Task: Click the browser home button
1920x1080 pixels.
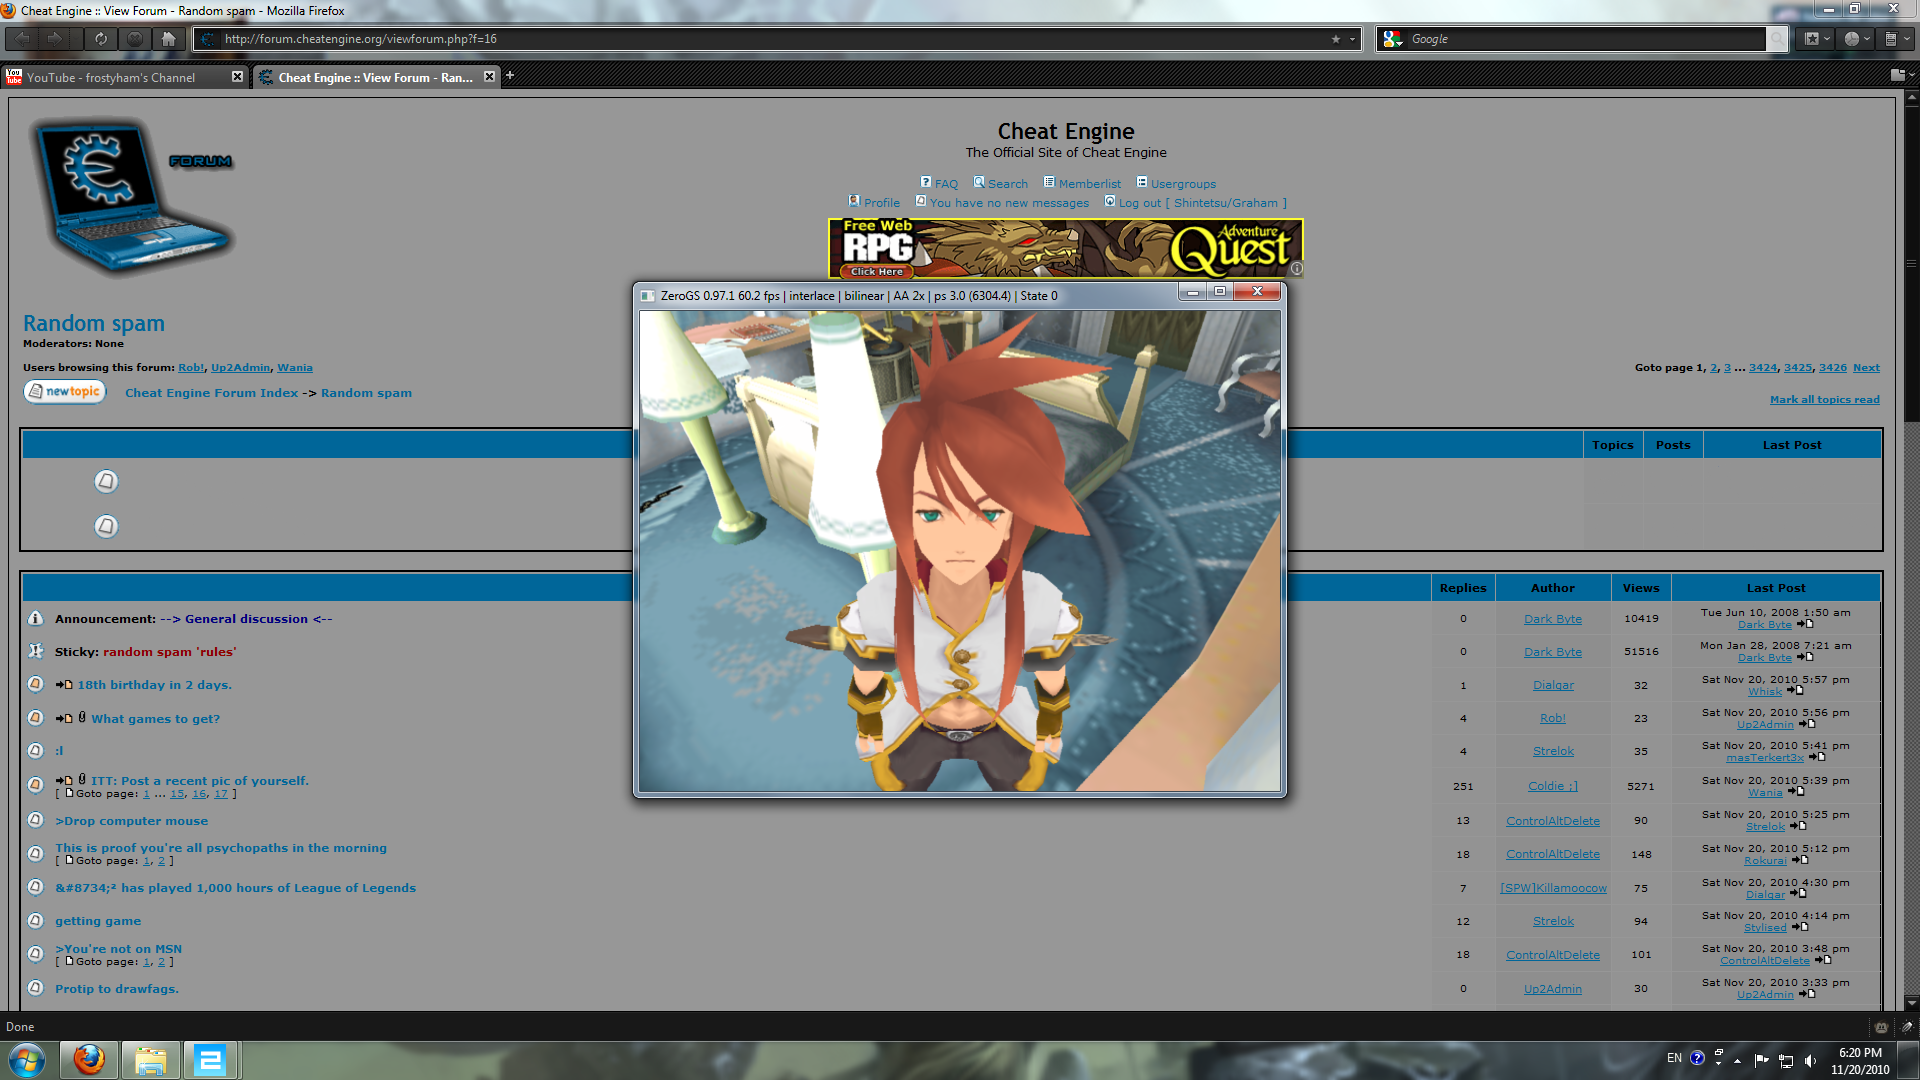Action: 169,39
